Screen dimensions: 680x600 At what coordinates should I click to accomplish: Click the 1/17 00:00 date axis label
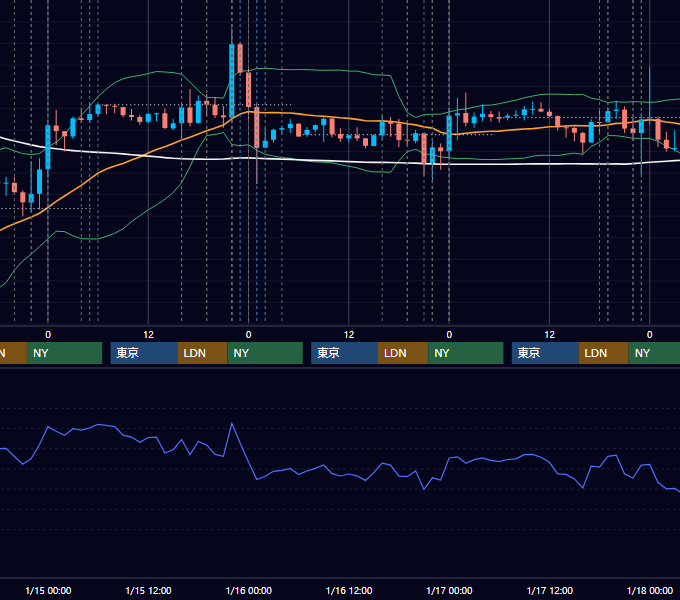click(x=449, y=590)
